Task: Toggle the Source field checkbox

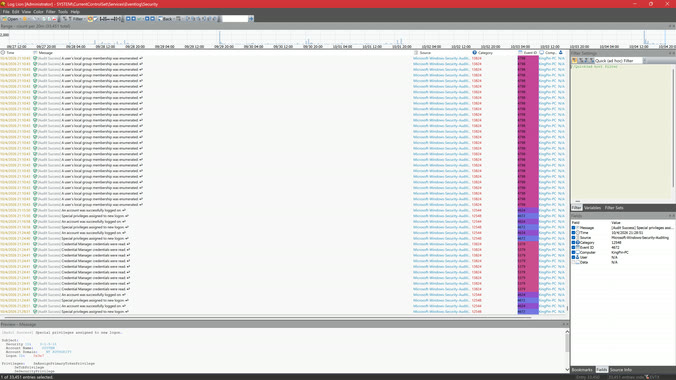Action: 573,238
